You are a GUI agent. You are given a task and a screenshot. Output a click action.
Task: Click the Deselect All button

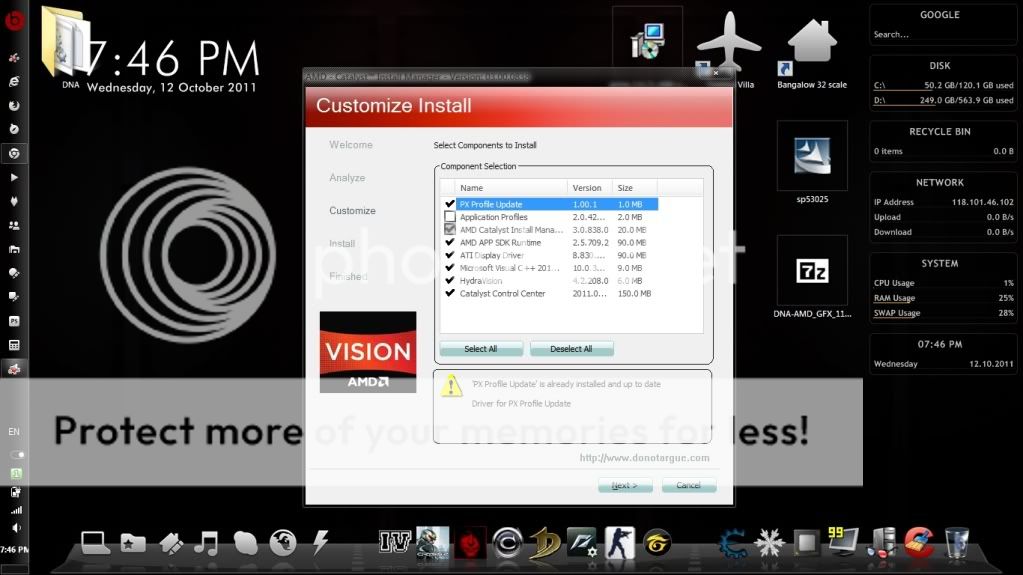point(571,349)
